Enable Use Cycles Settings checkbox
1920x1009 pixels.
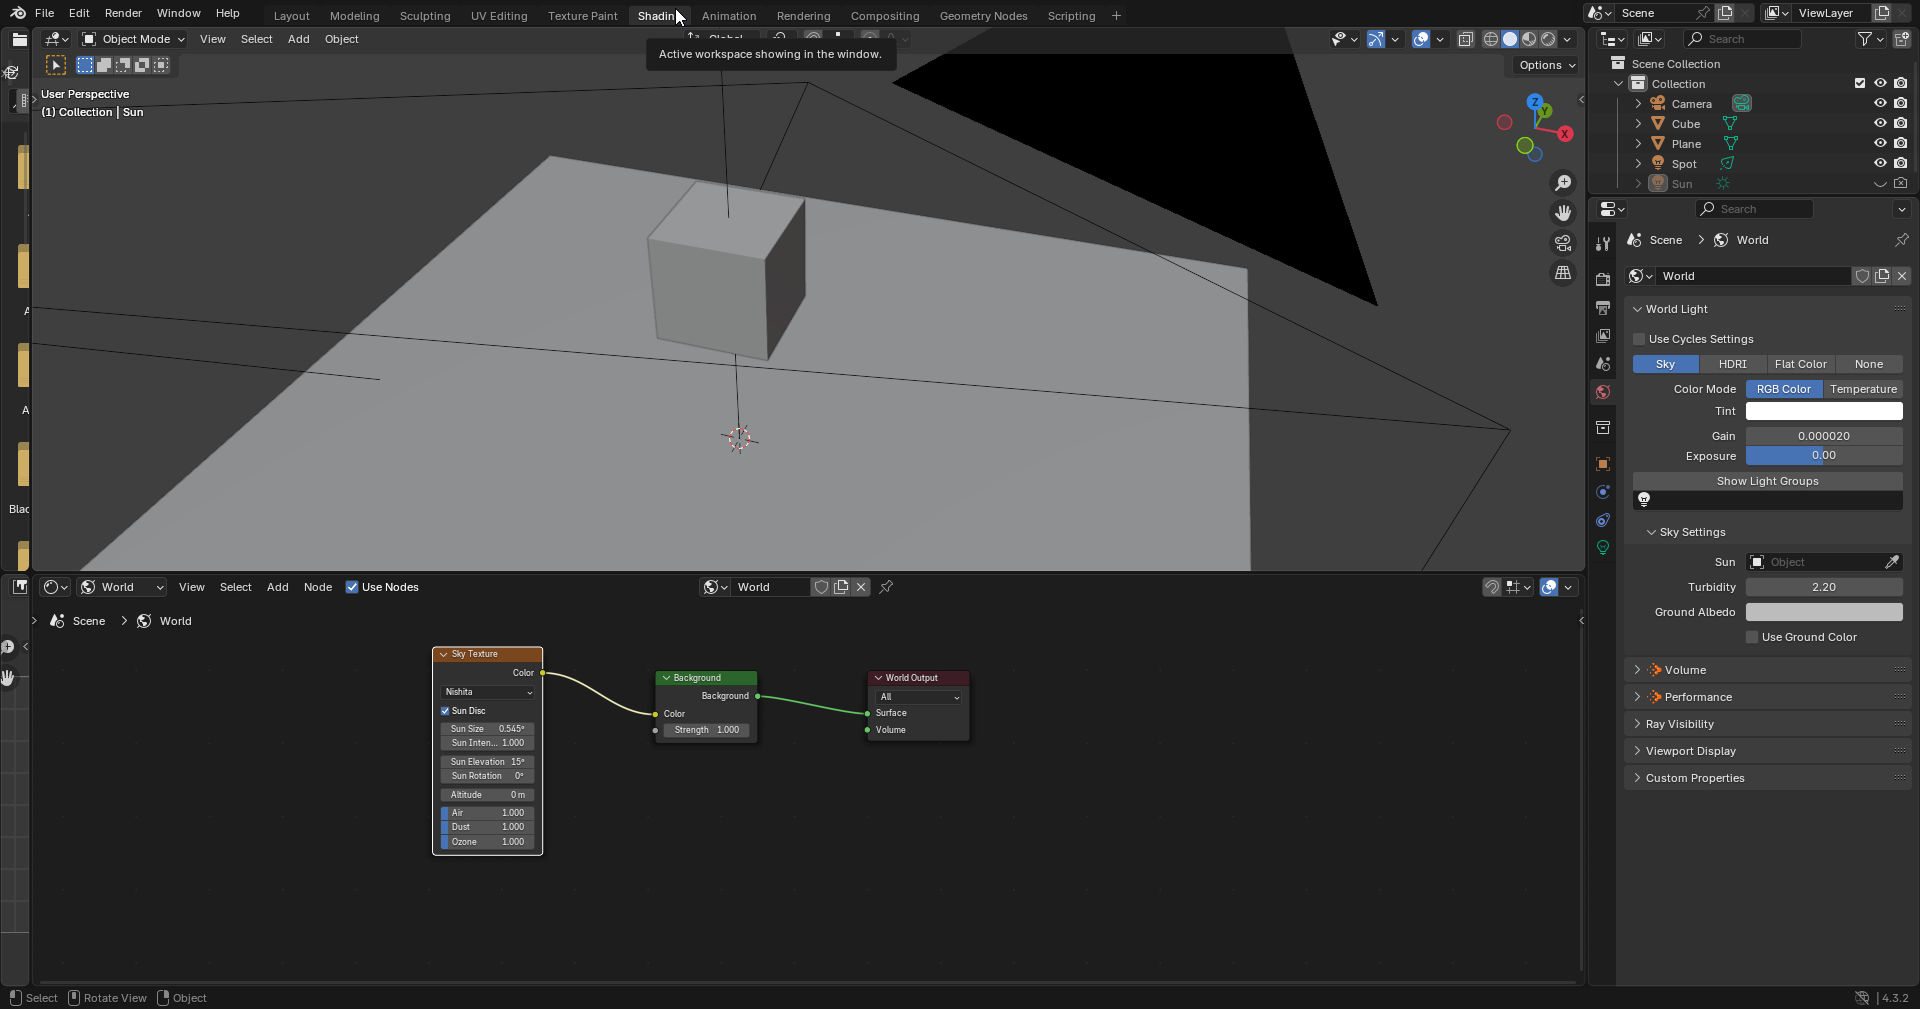point(1640,339)
